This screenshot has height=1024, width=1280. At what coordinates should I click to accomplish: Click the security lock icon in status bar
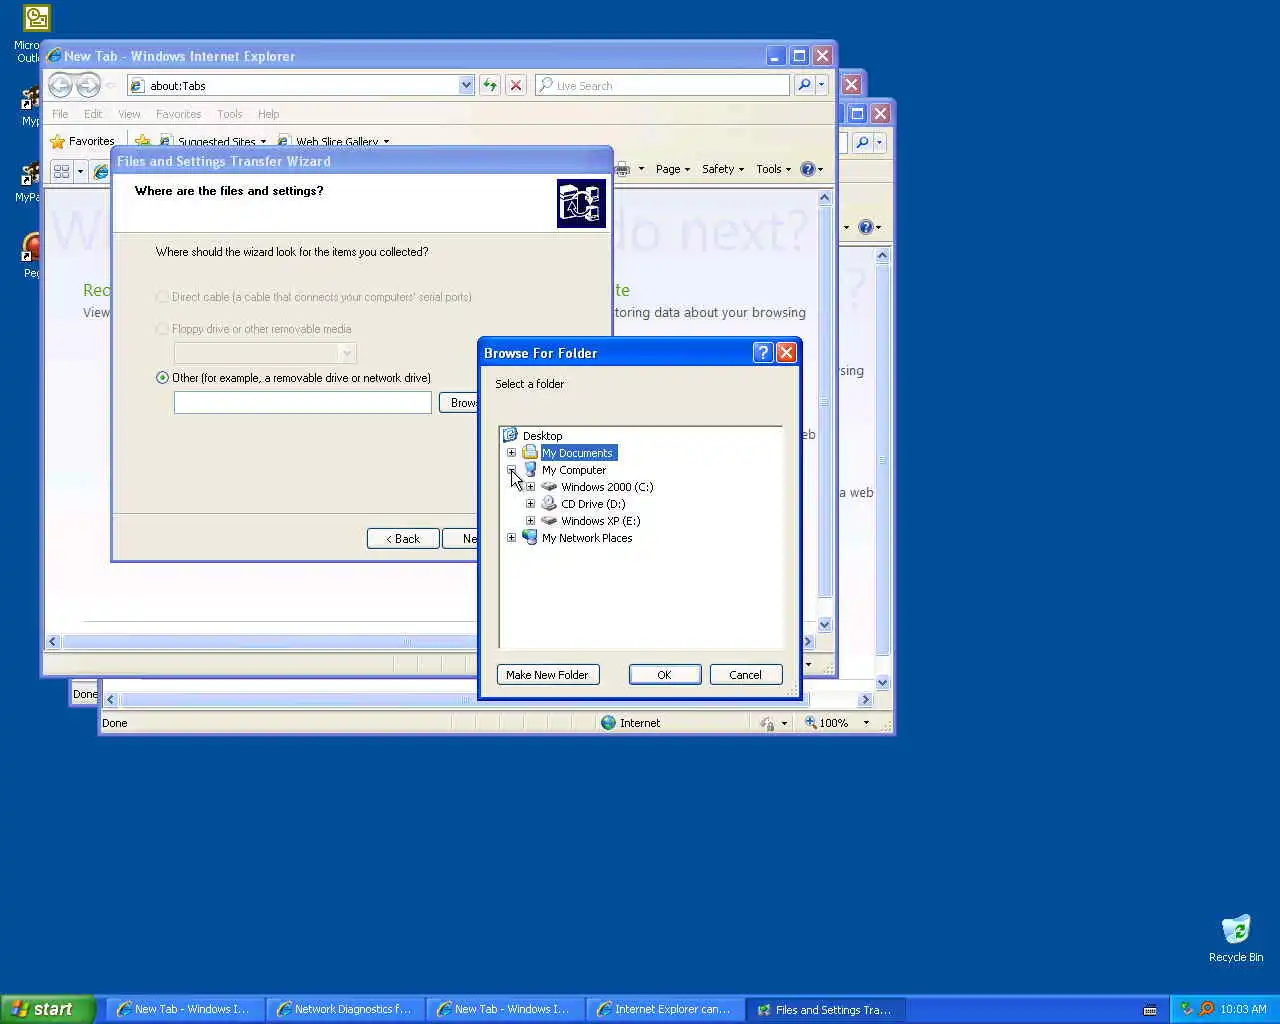pyautogui.click(x=766, y=722)
